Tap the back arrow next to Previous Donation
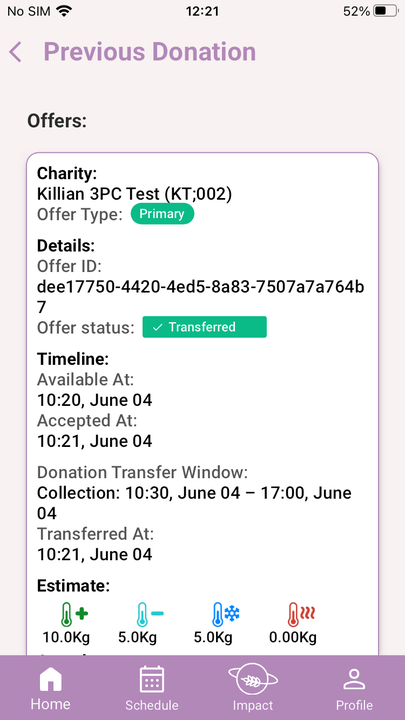The image size is (405, 720). pos(15,51)
